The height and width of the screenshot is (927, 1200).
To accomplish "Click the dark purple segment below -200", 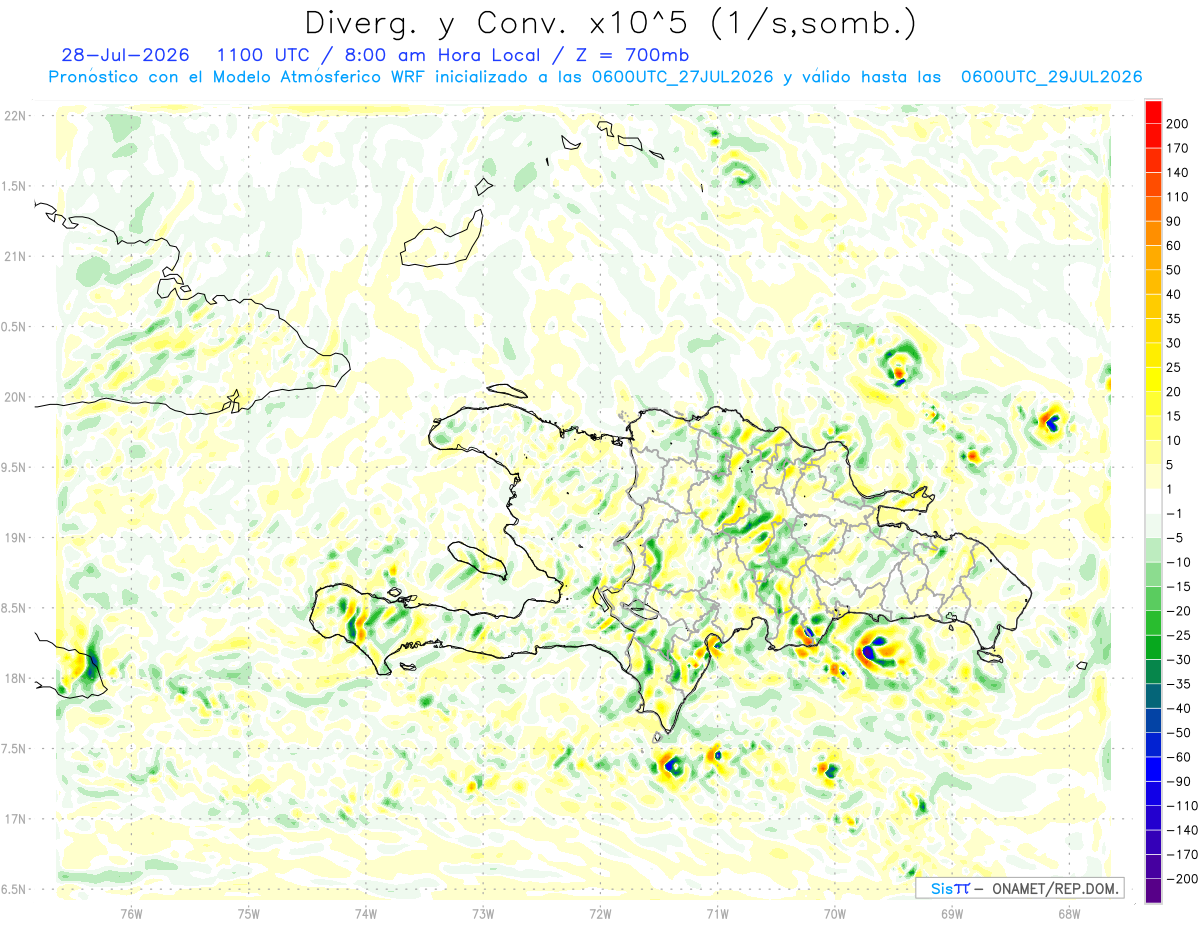I will tap(1153, 891).
